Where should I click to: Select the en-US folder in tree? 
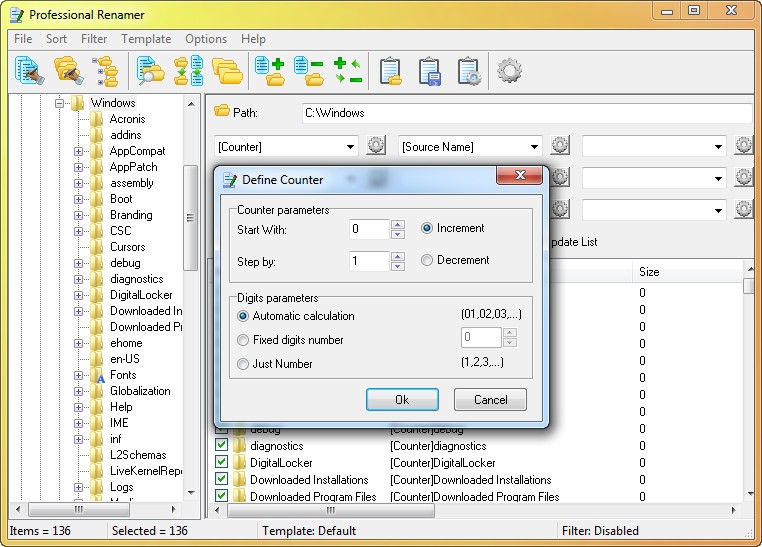[x=125, y=359]
